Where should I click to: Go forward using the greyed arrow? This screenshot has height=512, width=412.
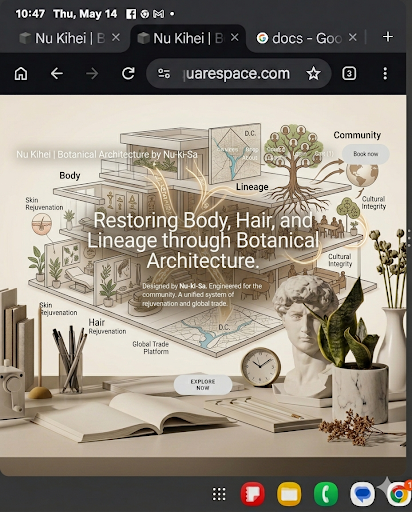[x=92, y=73]
